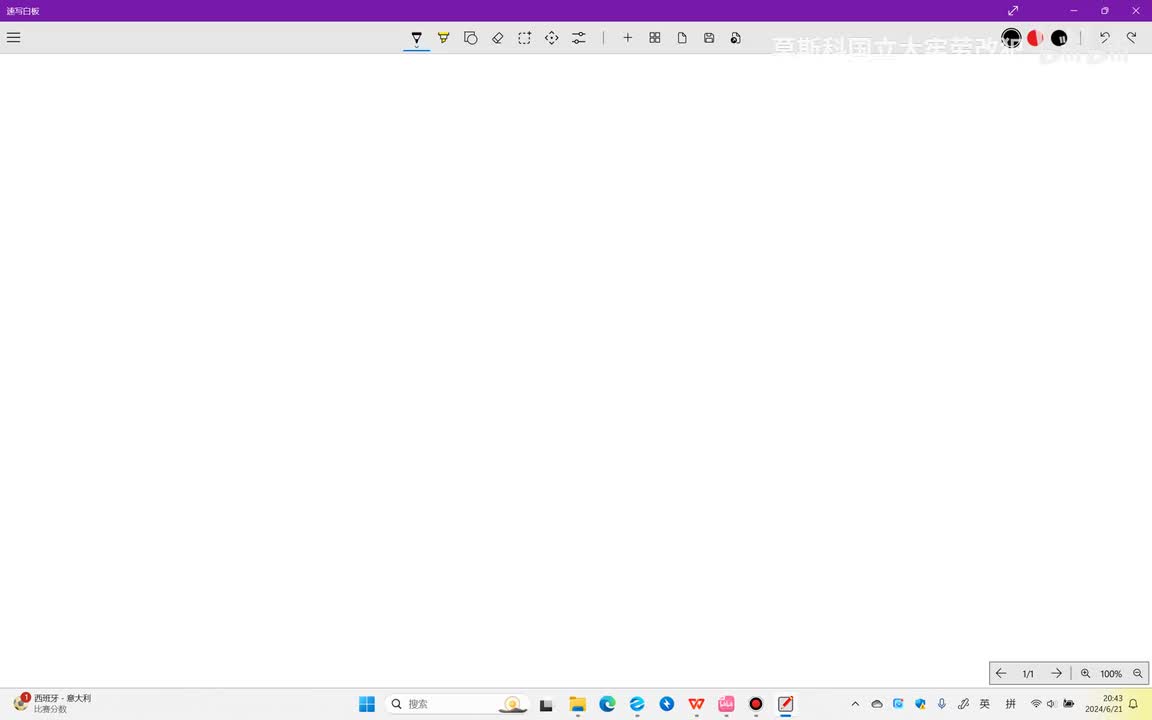Open the Windows Start menu
Image resolution: width=1152 pixels, height=720 pixels.
click(x=367, y=704)
